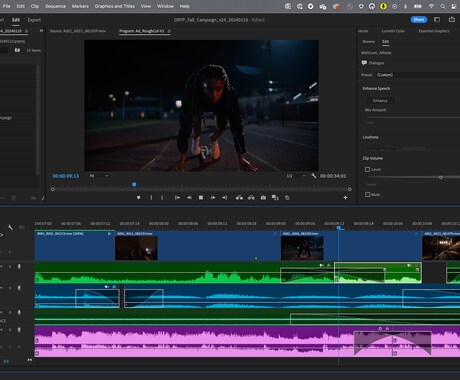Select the video clip with the runner thumbnail
Screen dimensions: 460x380
351,246
